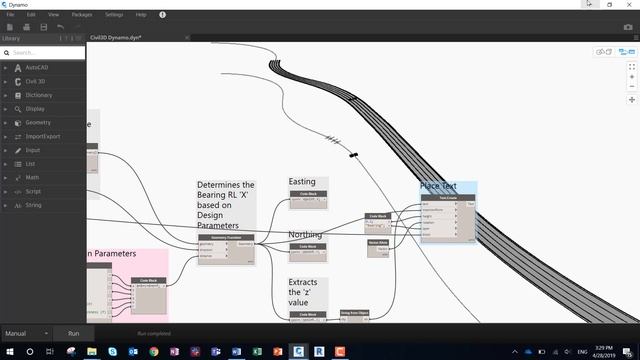Undo the last action
The image size is (640, 360).
point(60,27)
